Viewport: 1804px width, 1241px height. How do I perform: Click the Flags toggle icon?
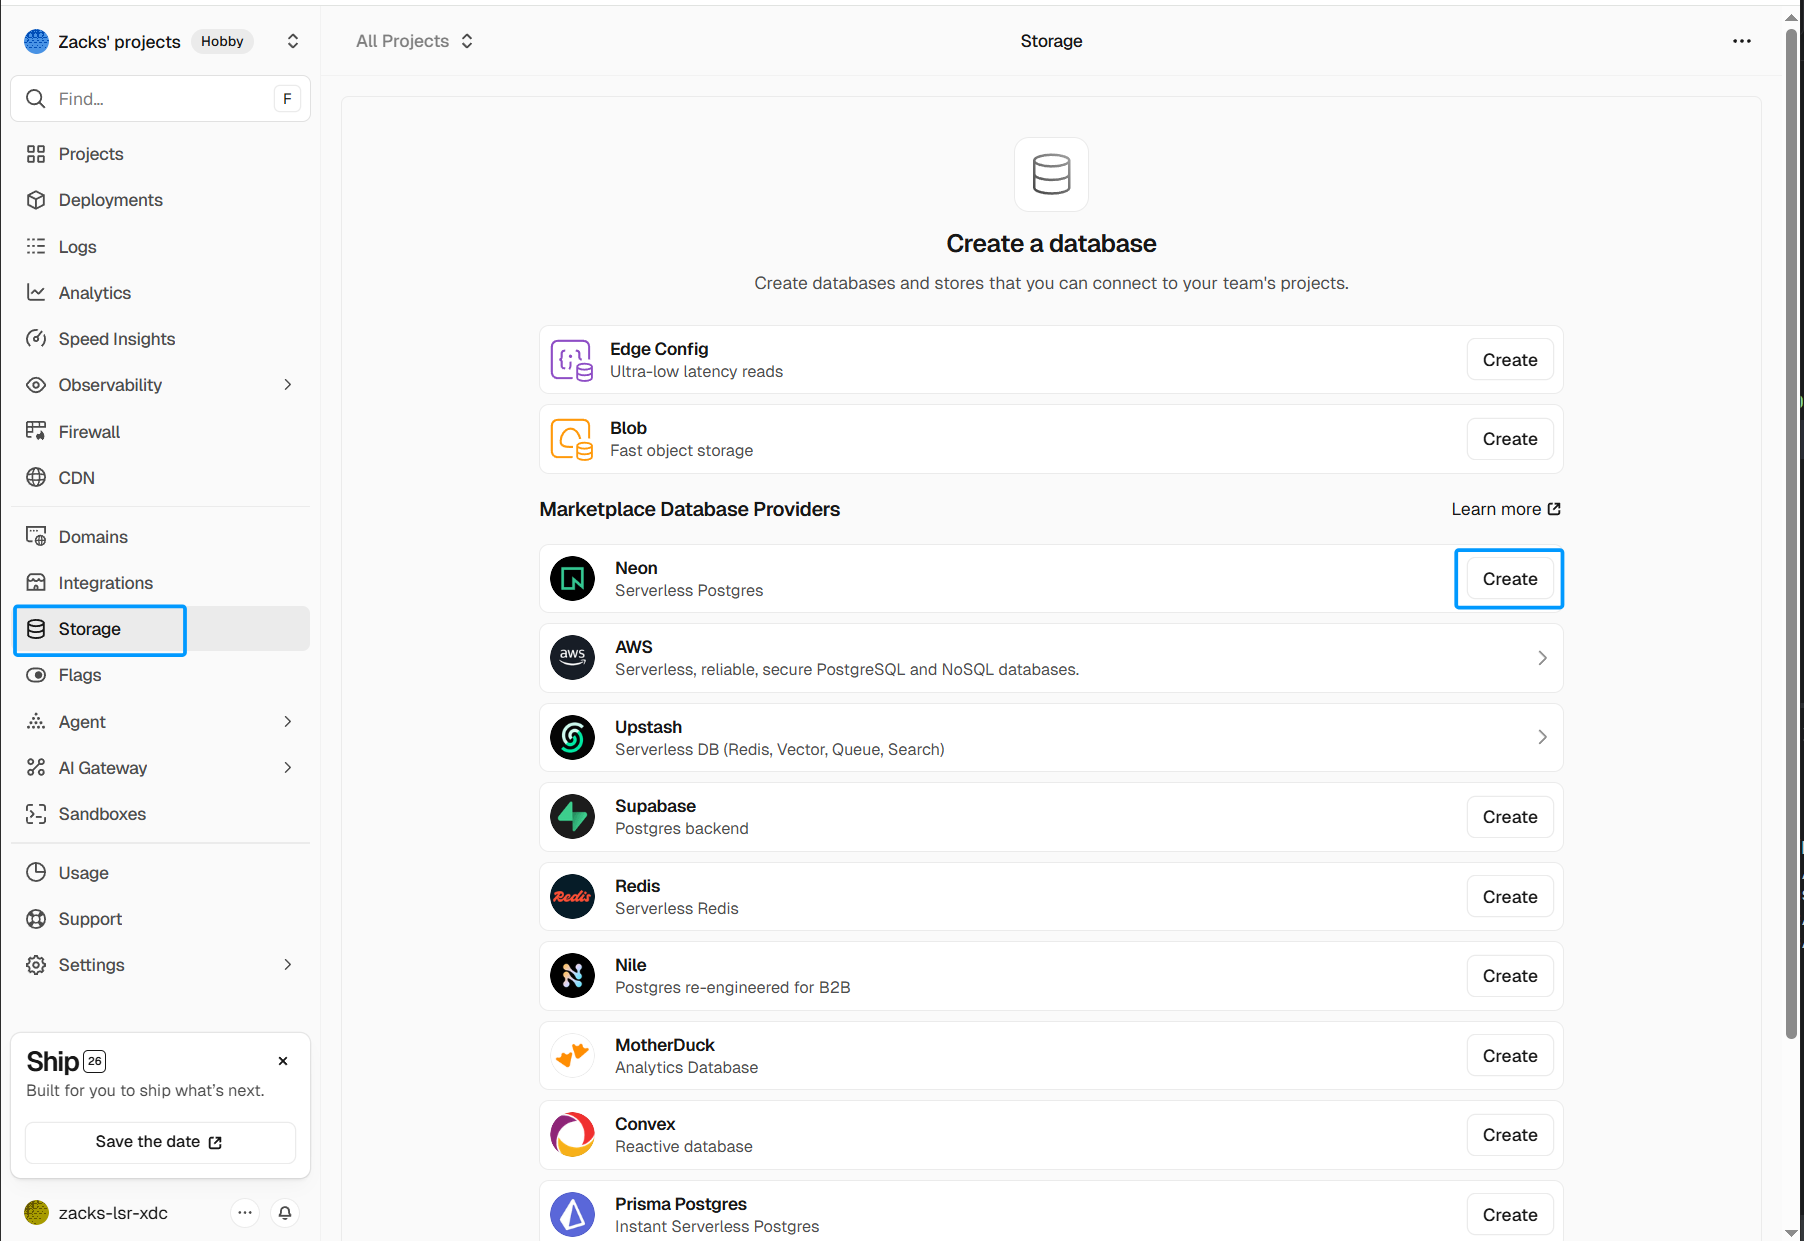pyautogui.click(x=36, y=675)
